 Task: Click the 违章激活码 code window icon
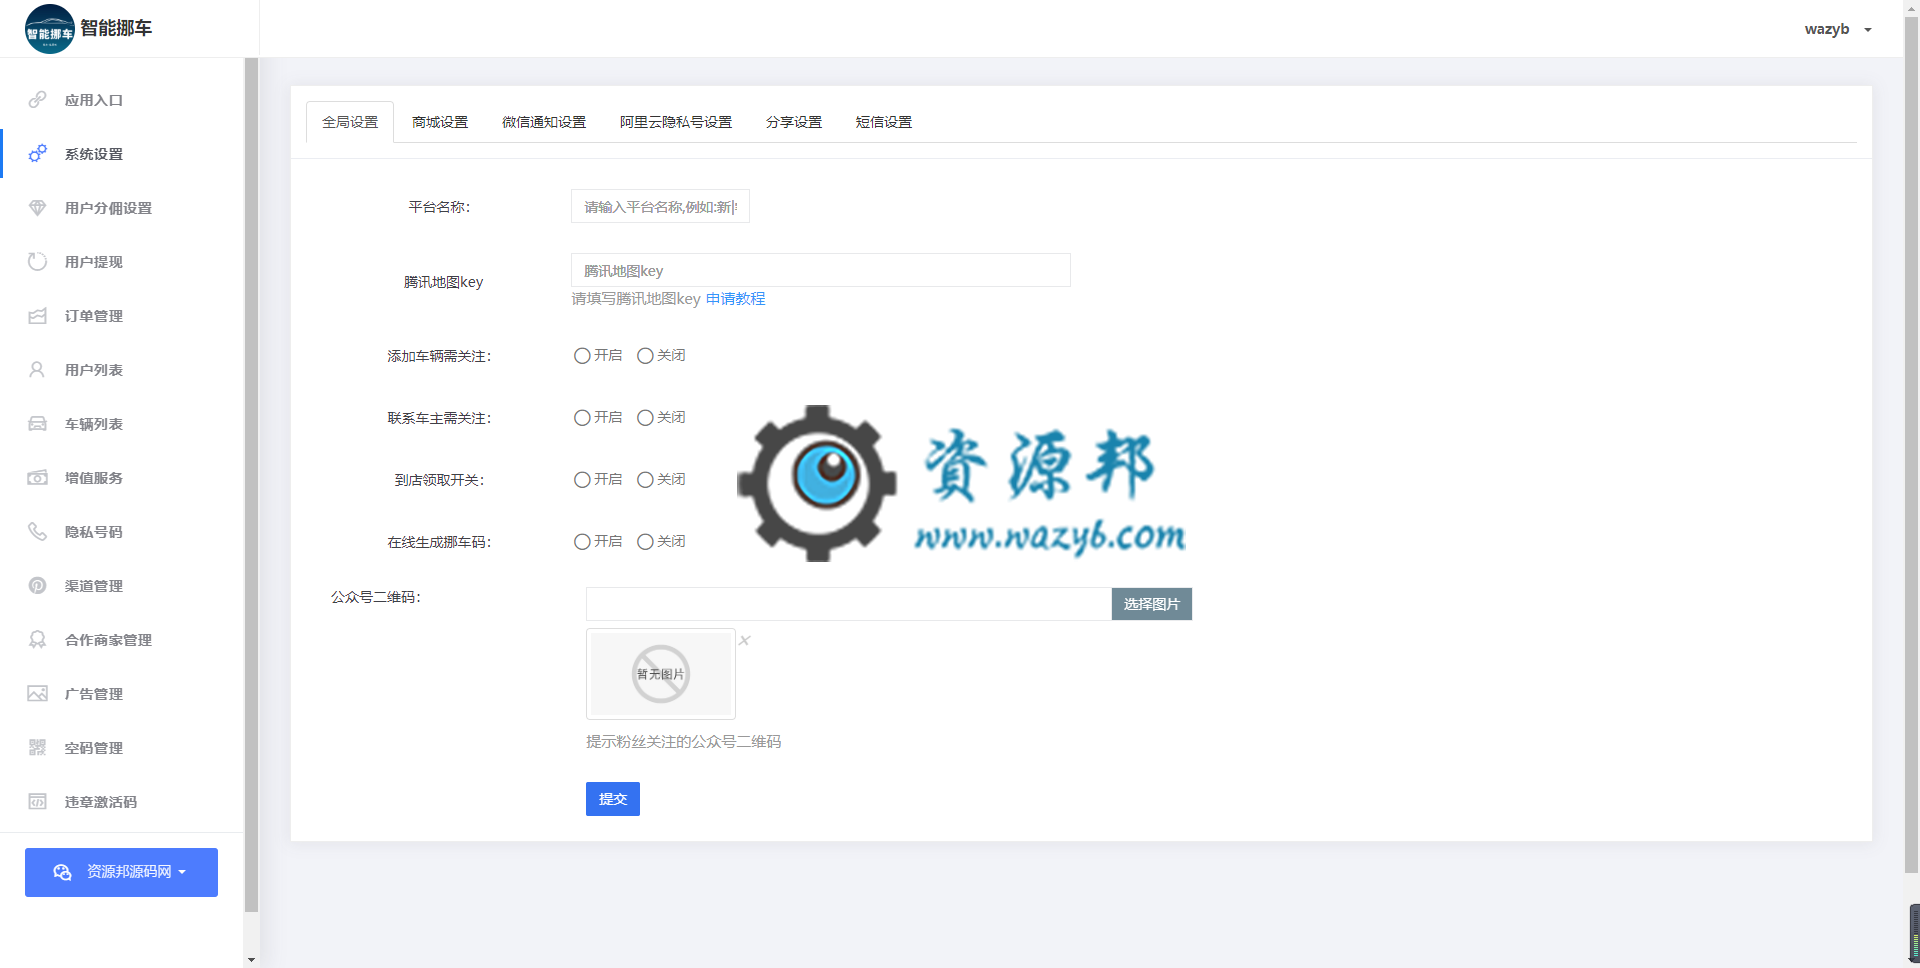click(x=37, y=802)
